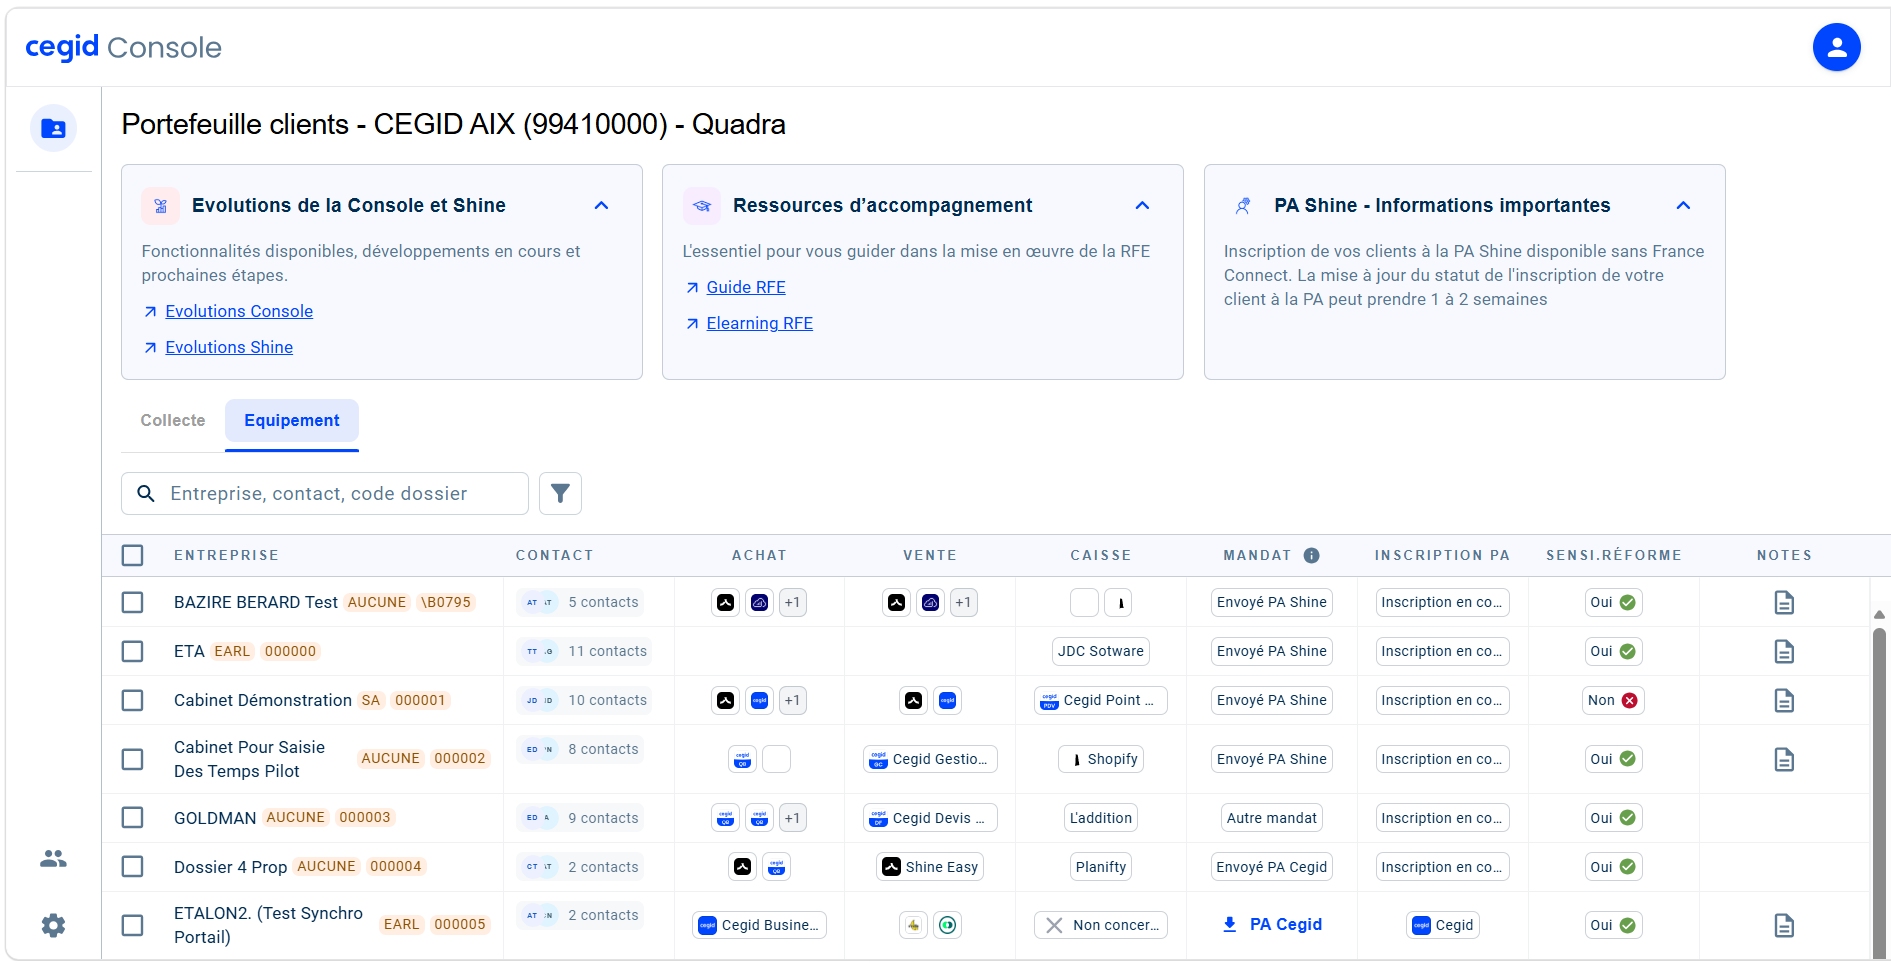Expand the 8 contacts chip
Screen dimensions: 1891x963
tap(580, 749)
